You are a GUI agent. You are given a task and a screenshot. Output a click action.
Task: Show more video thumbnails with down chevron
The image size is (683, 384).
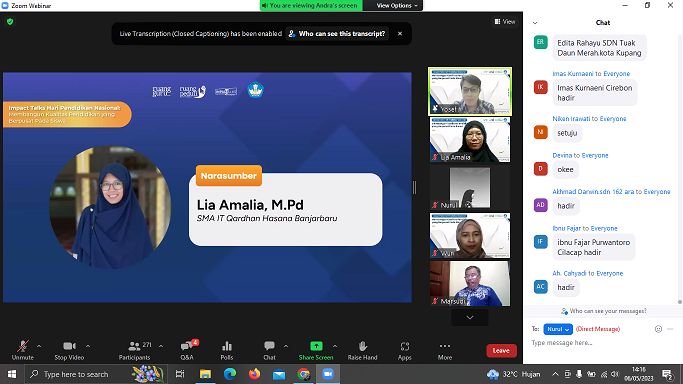point(470,317)
